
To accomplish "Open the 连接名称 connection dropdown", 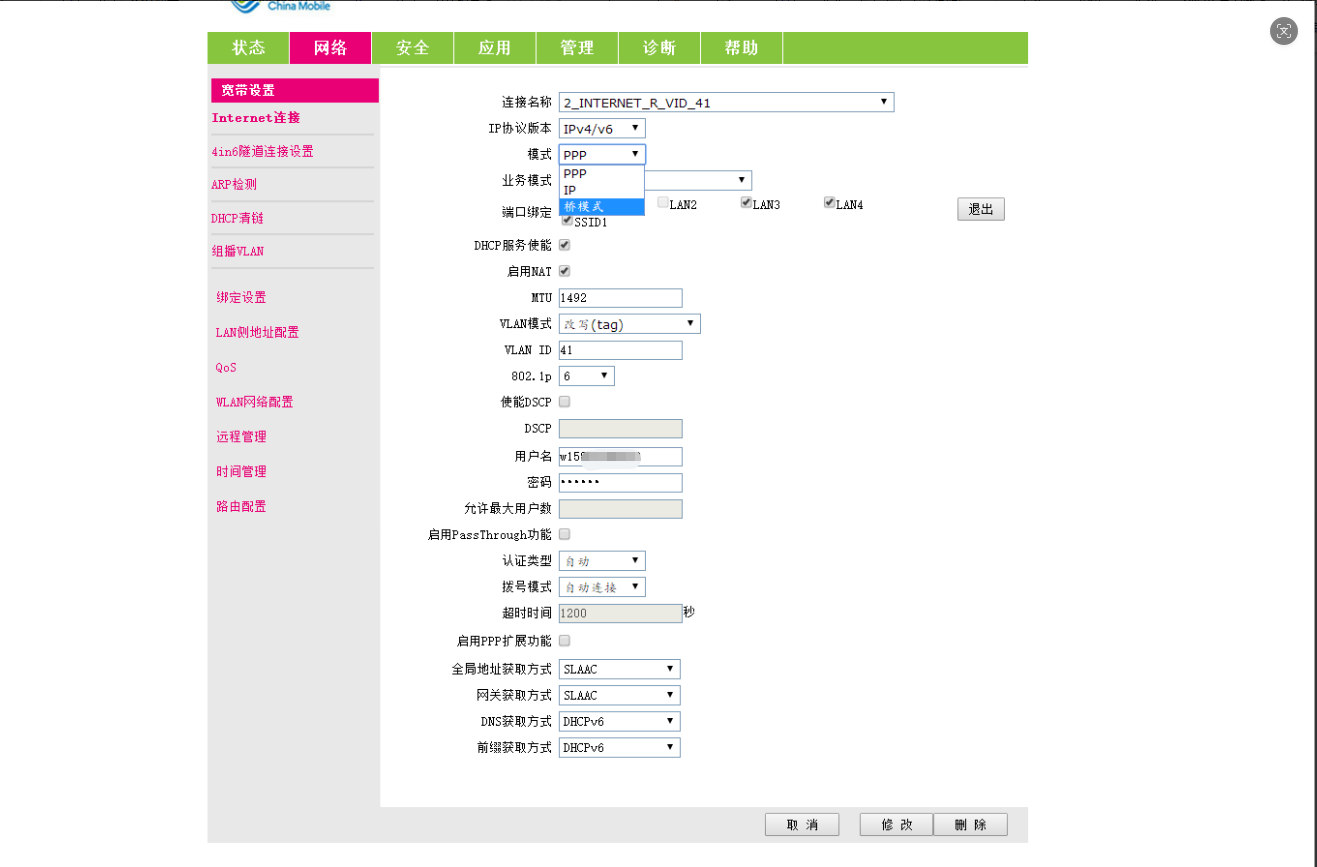I will 726,102.
